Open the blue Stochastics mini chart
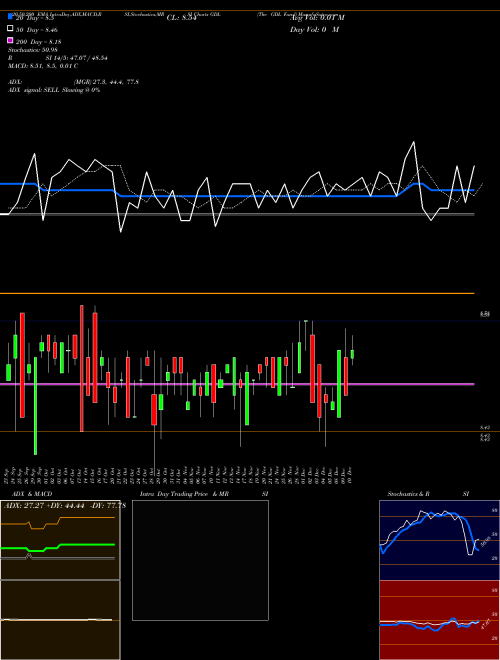Image resolution: width=500 pixels, height=660 pixels. (439, 540)
